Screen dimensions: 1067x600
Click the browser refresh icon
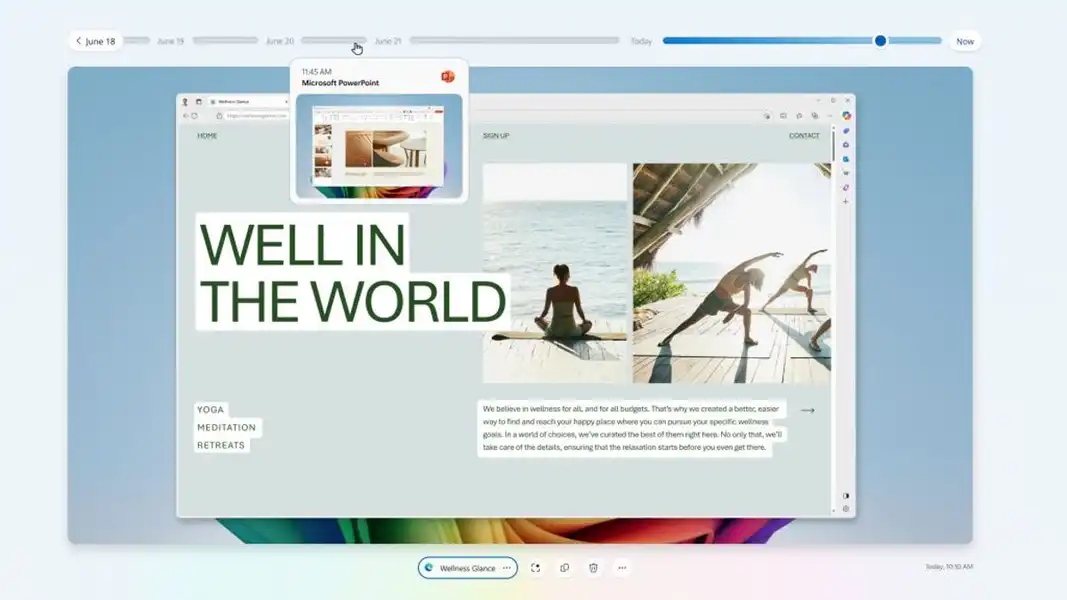click(194, 116)
